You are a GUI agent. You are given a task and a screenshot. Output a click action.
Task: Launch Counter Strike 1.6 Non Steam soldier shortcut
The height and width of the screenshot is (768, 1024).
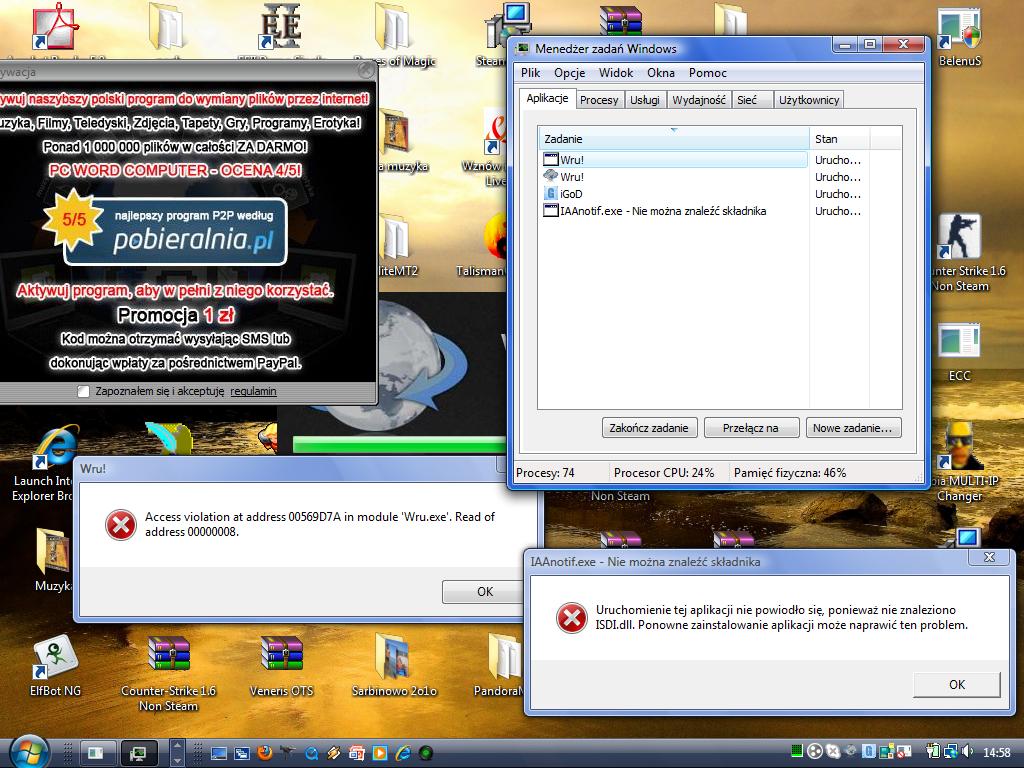tap(959, 253)
